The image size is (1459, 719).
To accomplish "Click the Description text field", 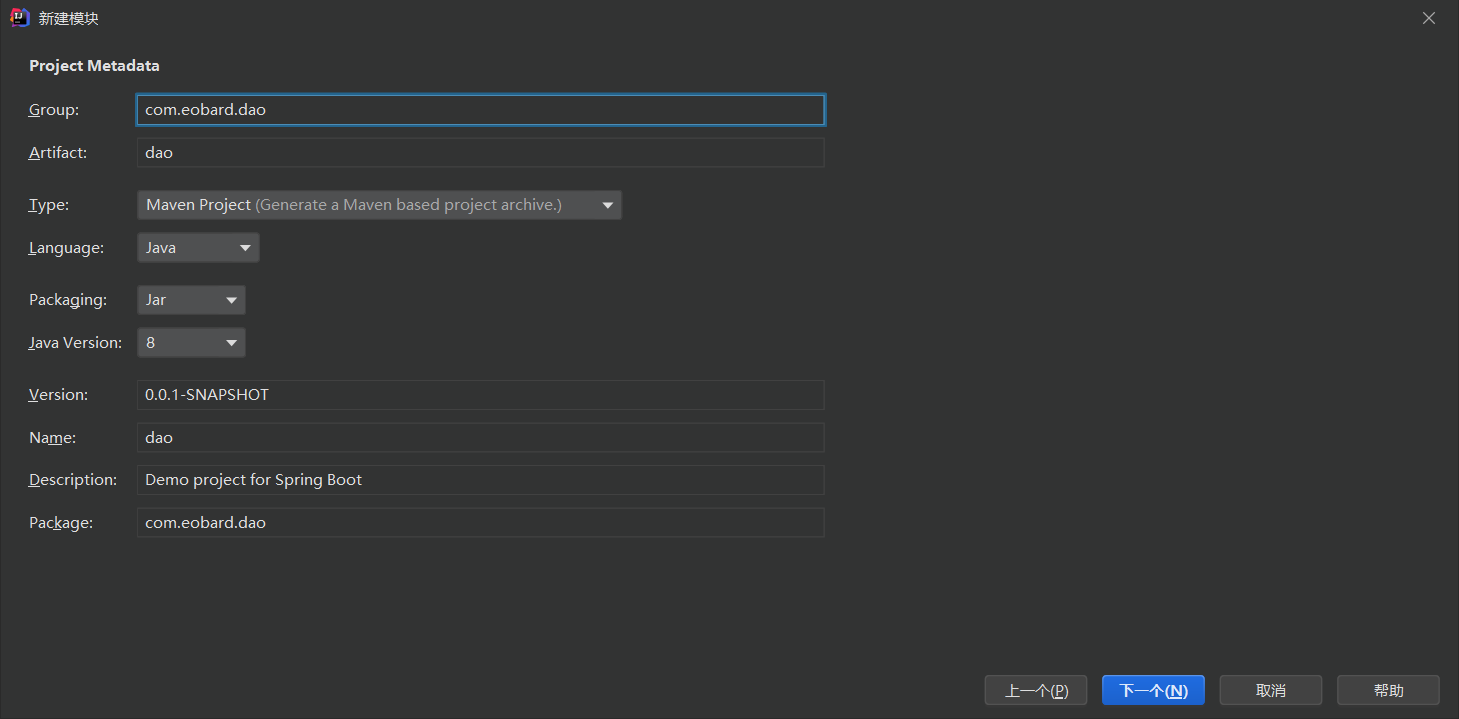I will click(480, 480).
